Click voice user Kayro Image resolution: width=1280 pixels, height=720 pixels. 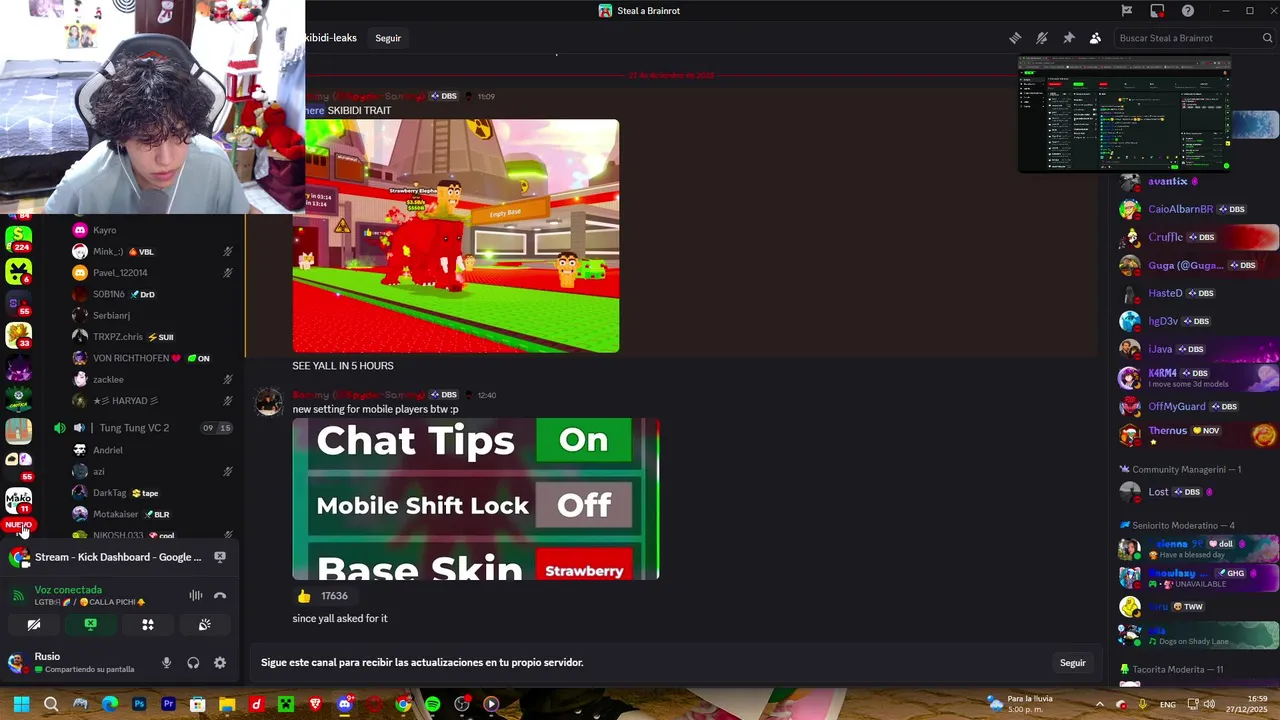104,230
